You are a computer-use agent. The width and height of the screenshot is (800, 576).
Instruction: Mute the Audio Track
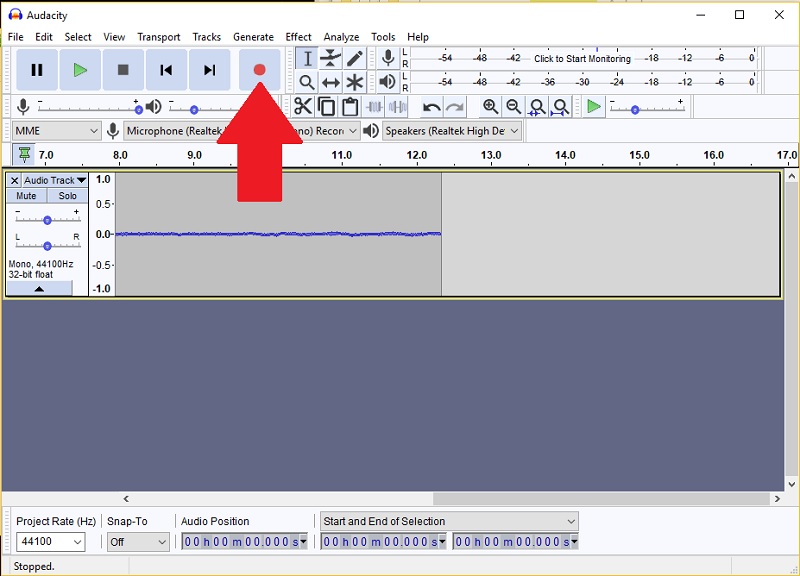[x=27, y=196]
